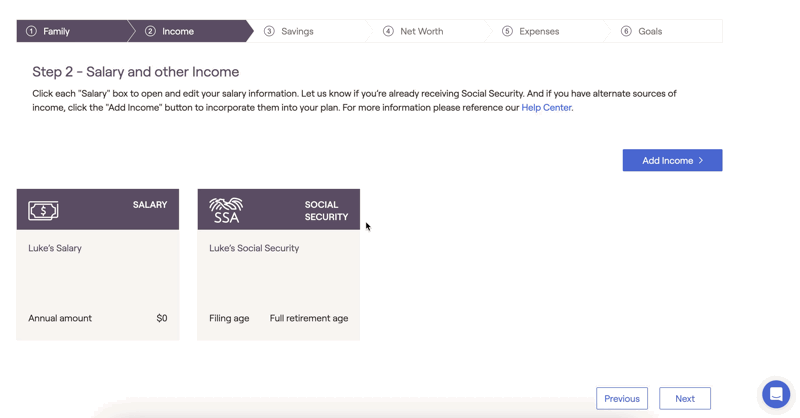Click the dollar bill salary icon
The image size is (800, 418).
43,210
